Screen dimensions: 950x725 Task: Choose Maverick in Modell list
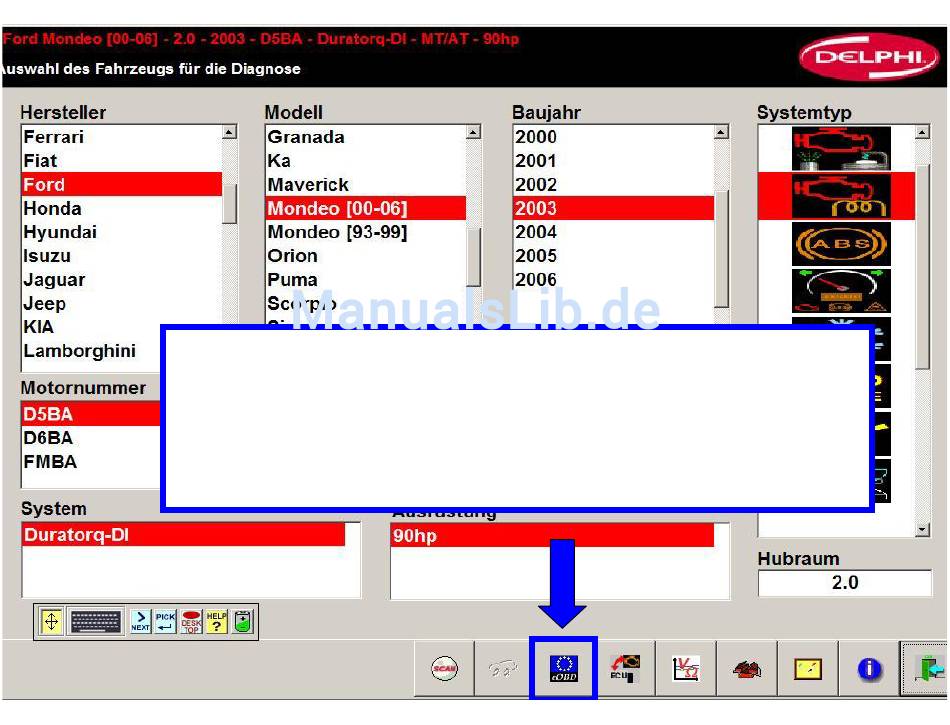(366, 184)
